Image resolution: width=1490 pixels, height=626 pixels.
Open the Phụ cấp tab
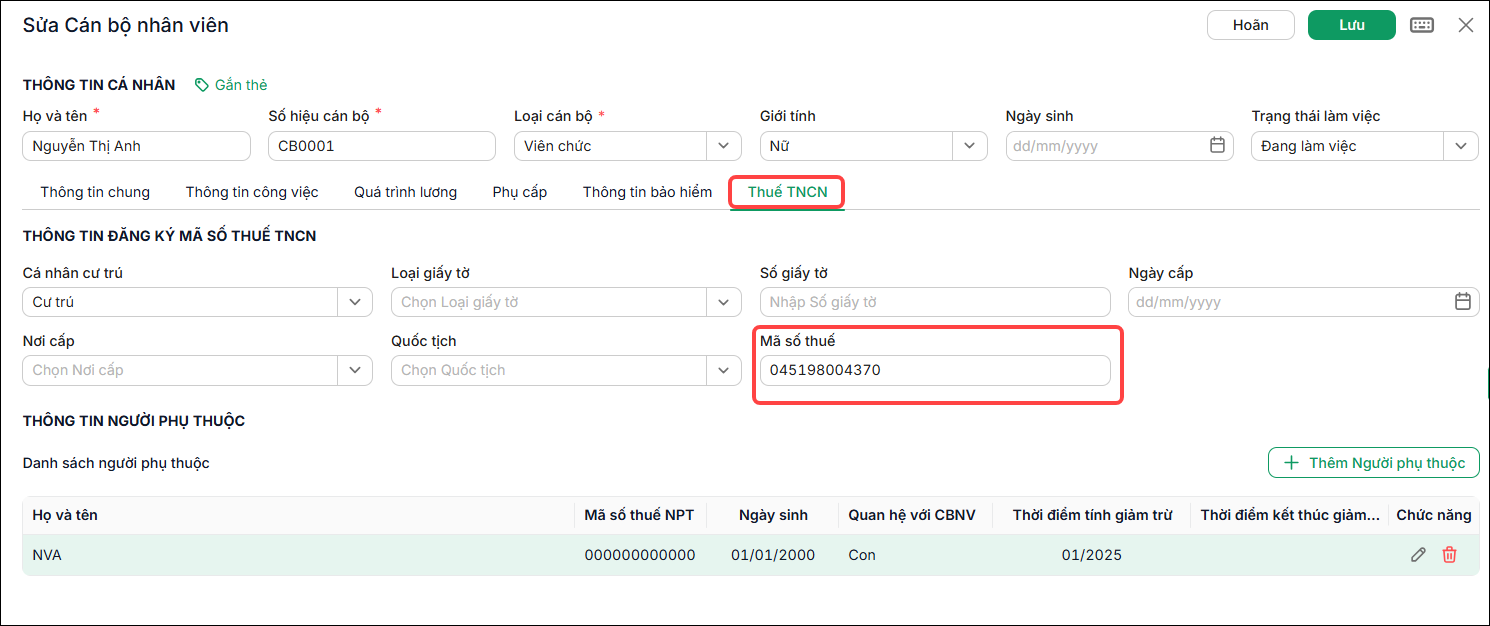point(520,192)
